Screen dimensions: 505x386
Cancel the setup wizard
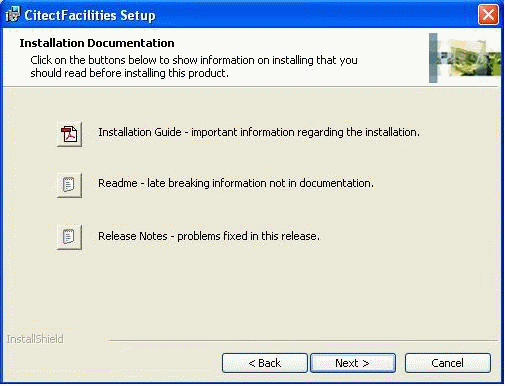[x=448, y=363]
